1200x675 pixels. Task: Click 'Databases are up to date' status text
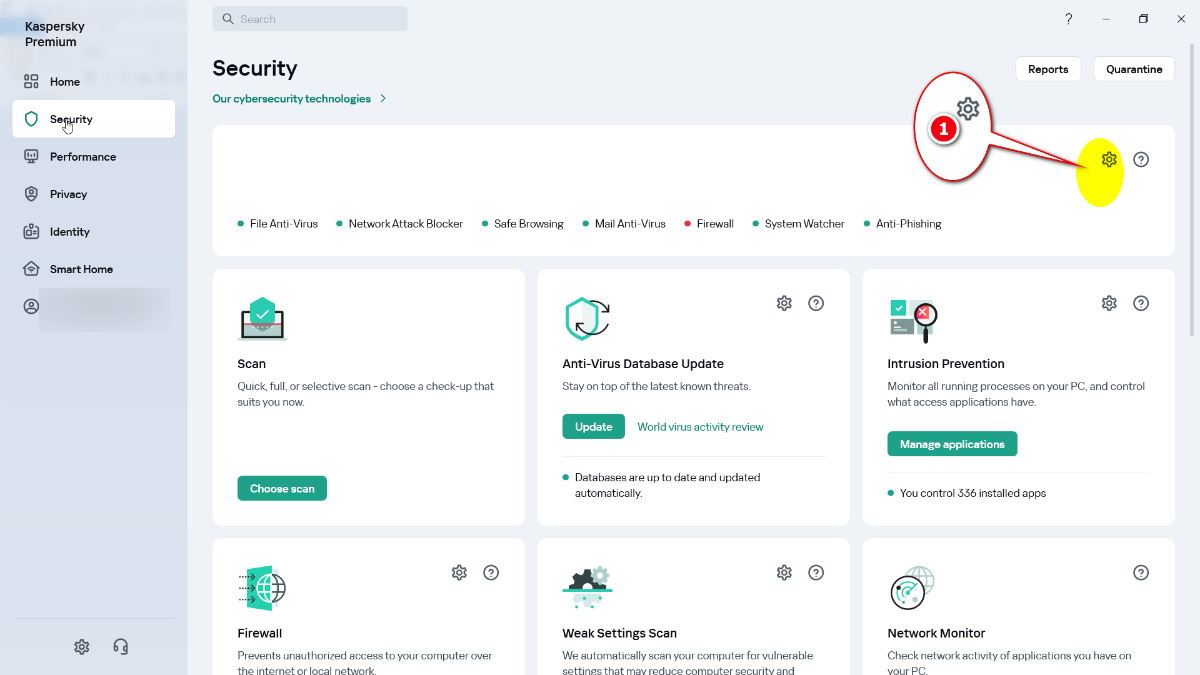point(668,485)
